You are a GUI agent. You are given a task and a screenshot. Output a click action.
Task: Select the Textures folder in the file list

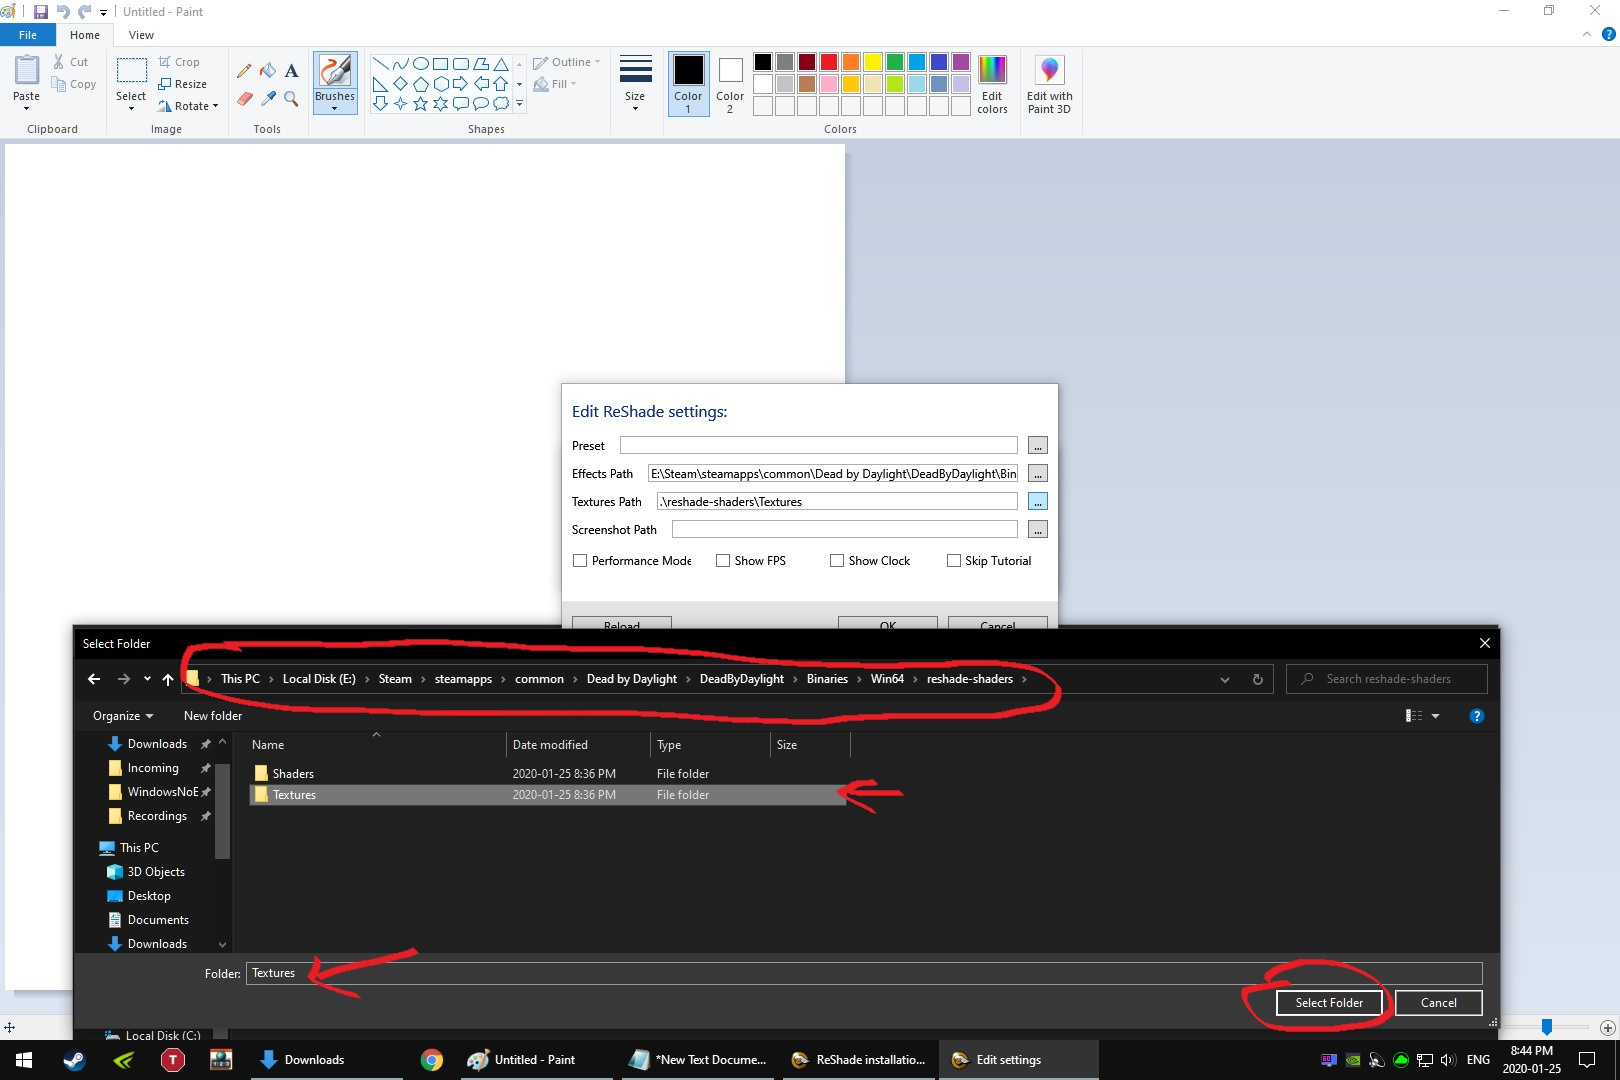(x=296, y=794)
